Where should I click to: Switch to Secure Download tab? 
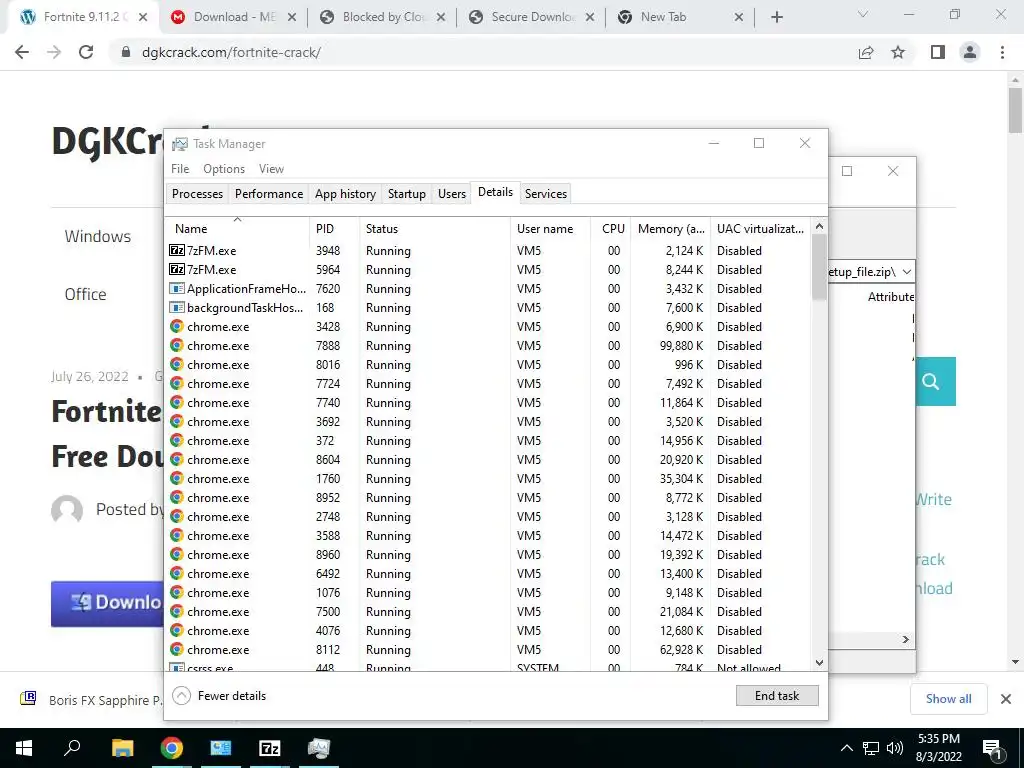click(x=531, y=18)
